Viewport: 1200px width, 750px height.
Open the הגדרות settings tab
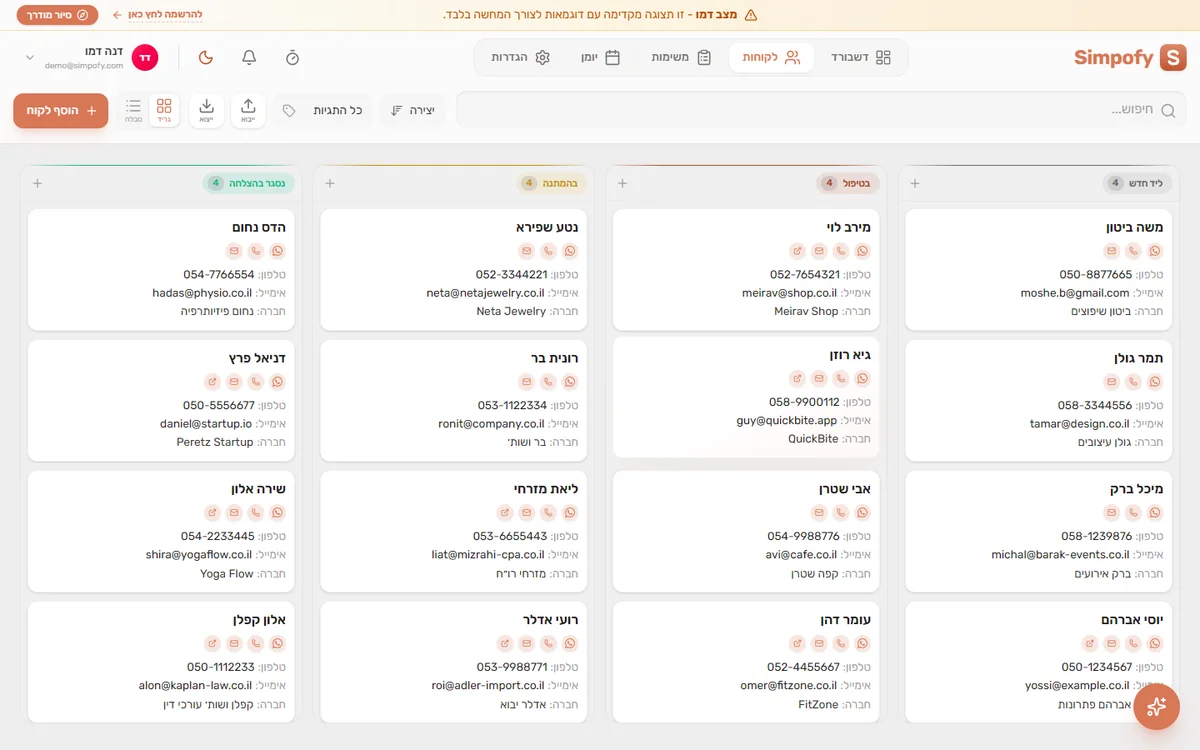(x=521, y=58)
